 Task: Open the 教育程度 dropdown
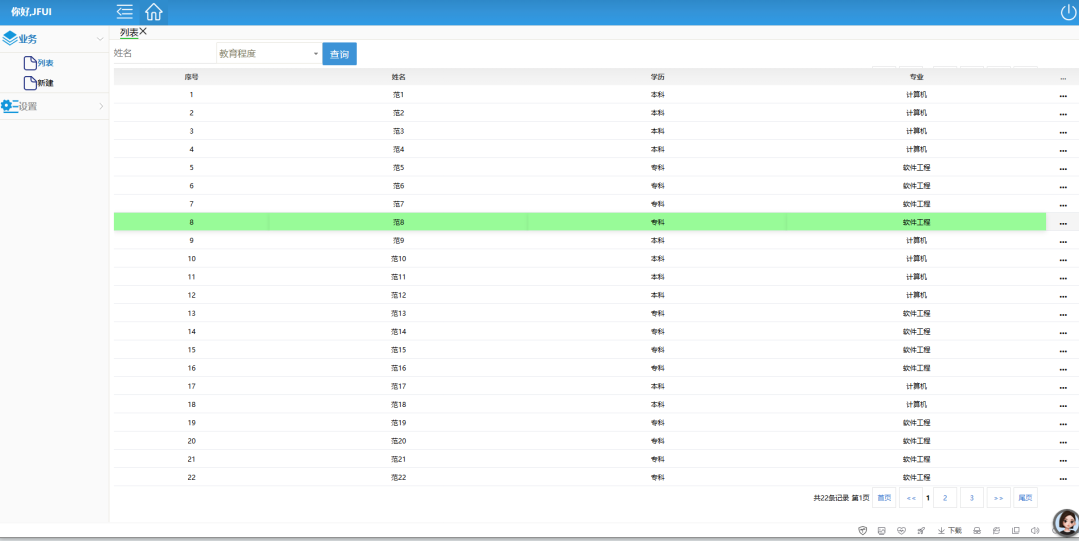tap(268, 54)
